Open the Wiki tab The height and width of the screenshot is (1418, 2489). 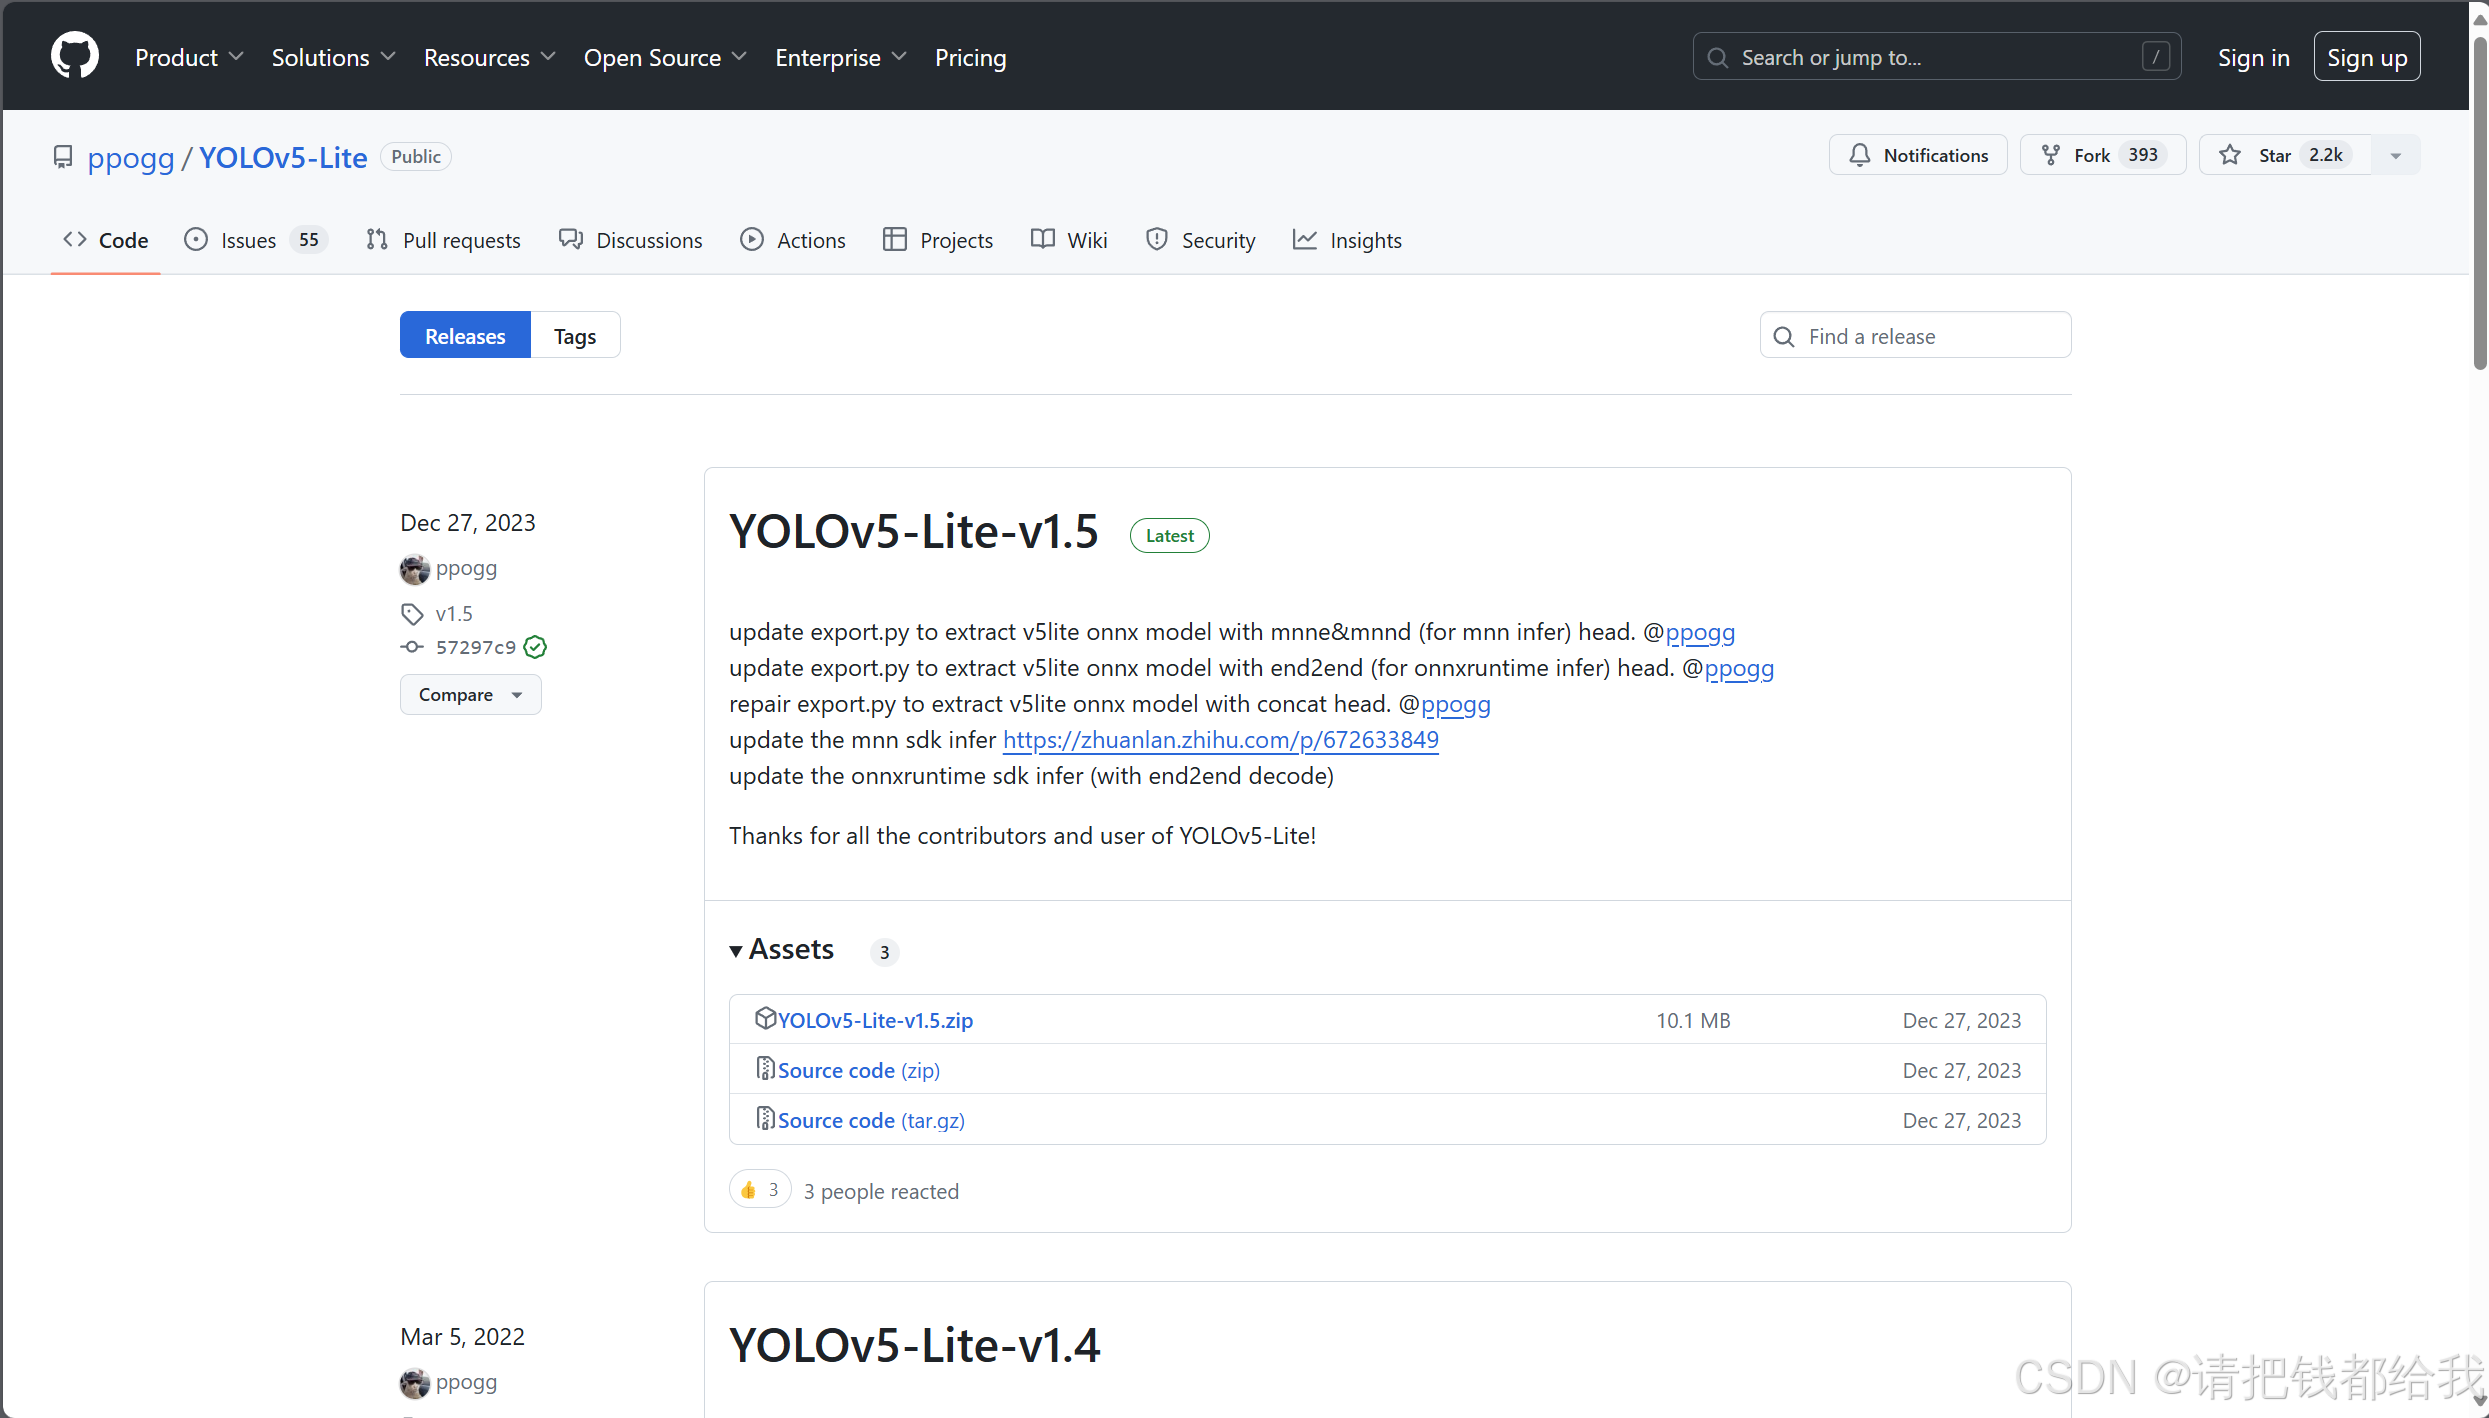(1069, 240)
